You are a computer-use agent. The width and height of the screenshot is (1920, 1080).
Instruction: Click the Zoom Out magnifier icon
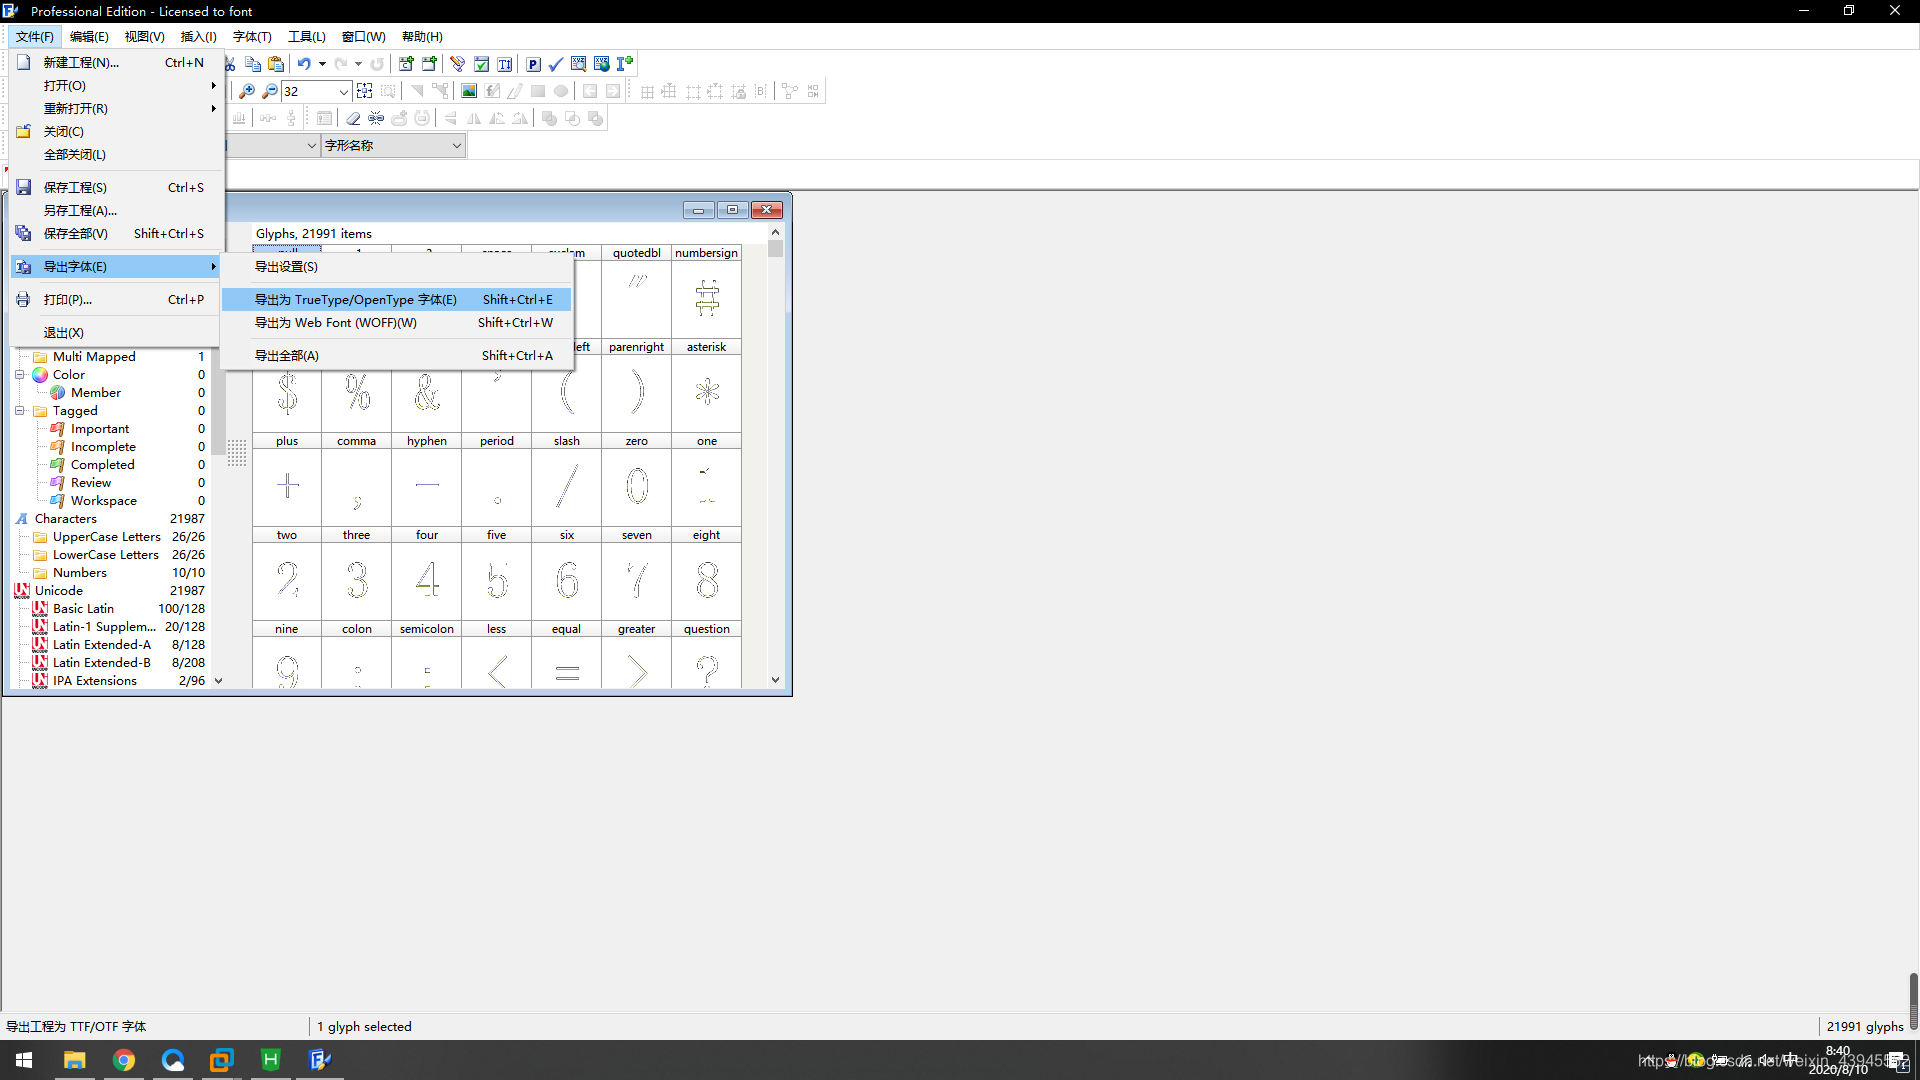click(x=270, y=91)
